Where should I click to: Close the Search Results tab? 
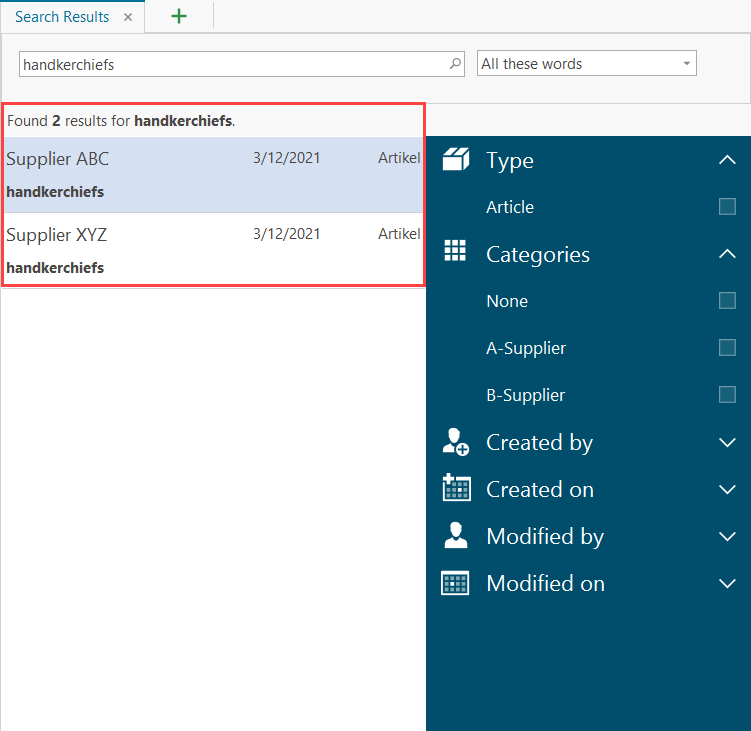128,17
